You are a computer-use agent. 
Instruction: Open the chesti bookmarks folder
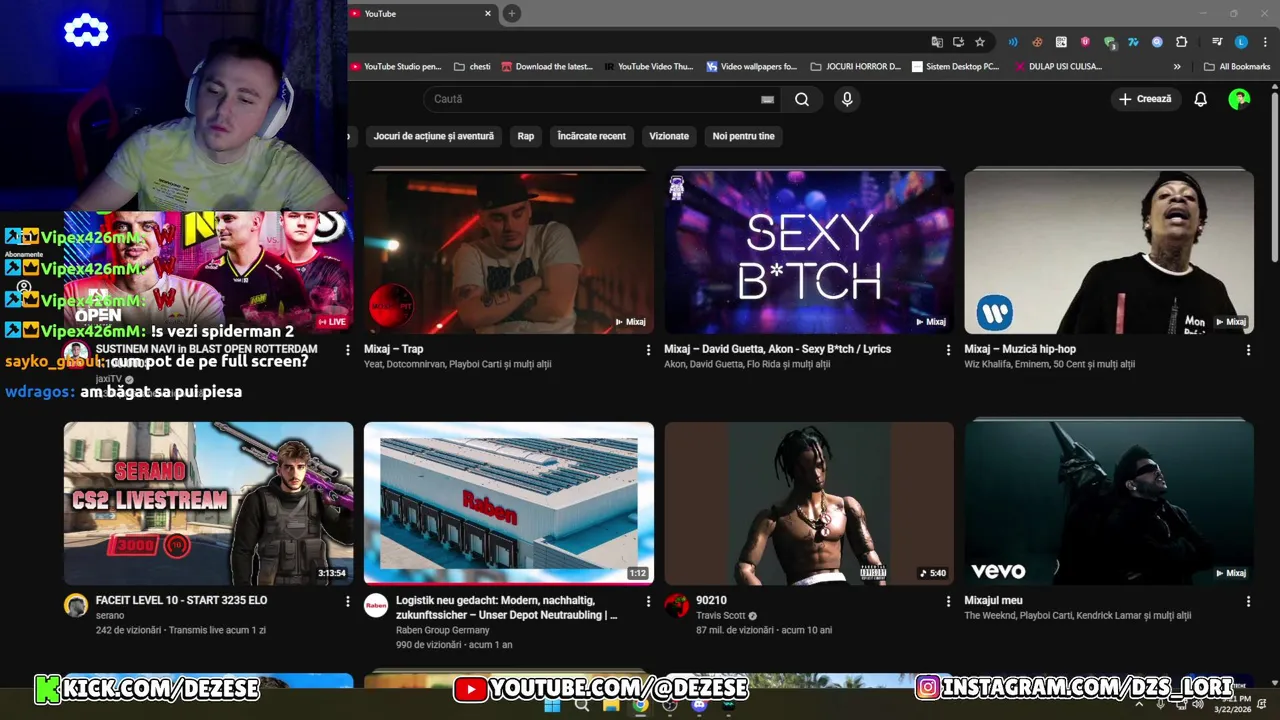[x=472, y=67]
